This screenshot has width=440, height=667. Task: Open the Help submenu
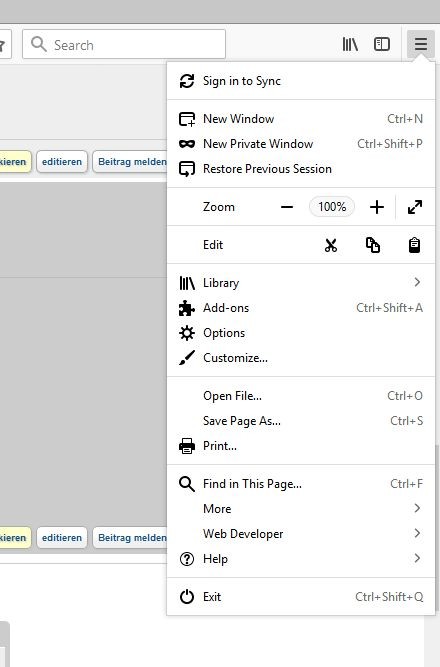[301, 559]
